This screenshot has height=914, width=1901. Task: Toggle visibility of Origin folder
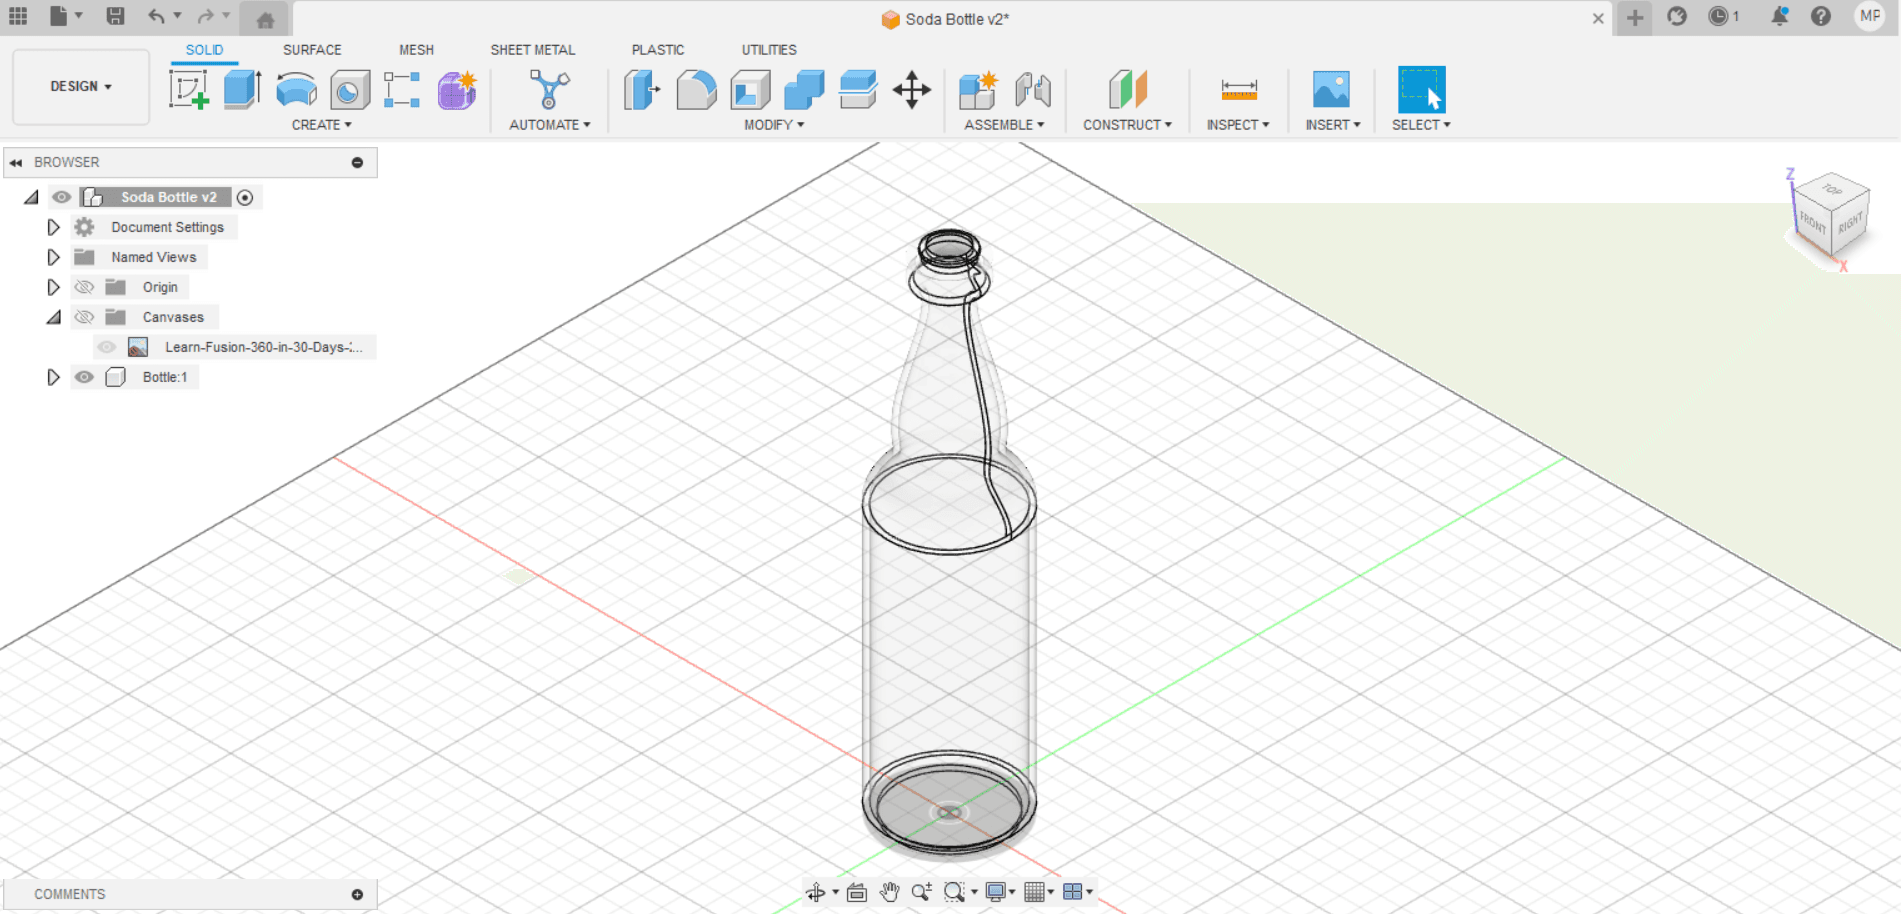[84, 287]
